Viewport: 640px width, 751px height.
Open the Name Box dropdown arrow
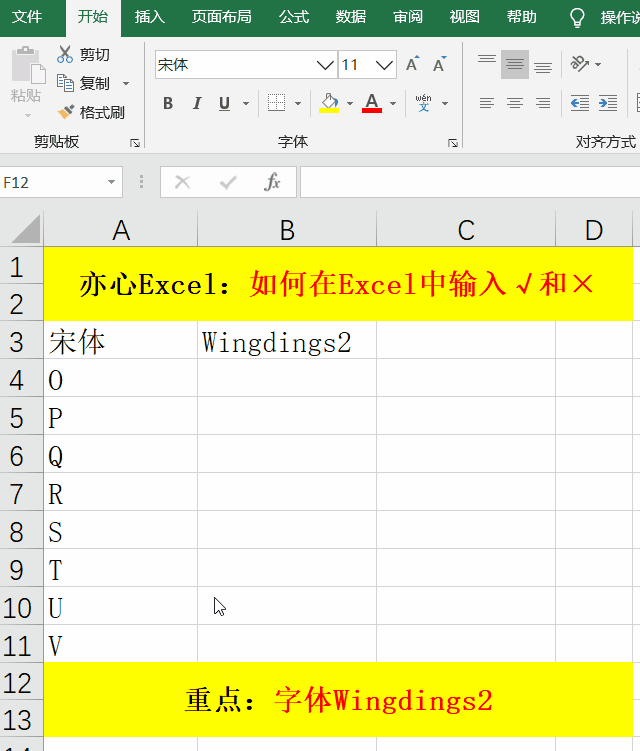[x=111, y=182]
